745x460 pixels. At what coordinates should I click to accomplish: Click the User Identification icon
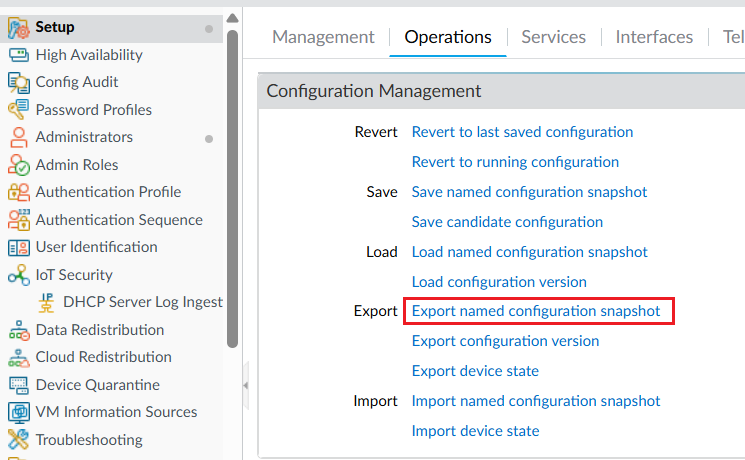pos(19,247)
